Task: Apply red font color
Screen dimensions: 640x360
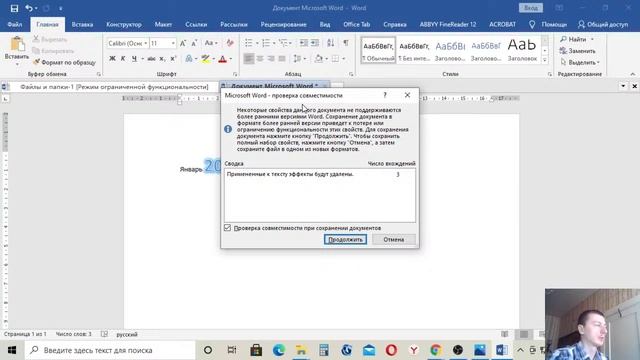Action: [x=222, y=59]
